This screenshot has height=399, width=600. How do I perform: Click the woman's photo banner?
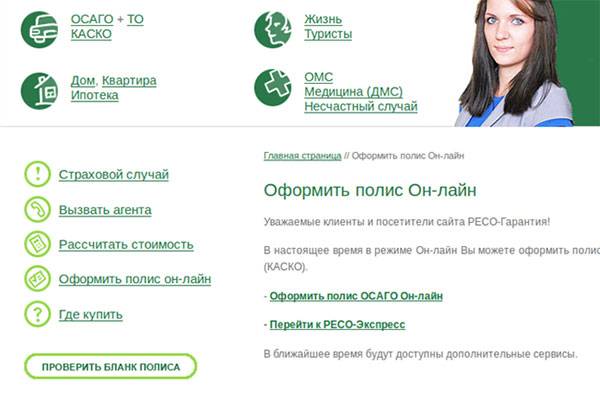coord(527,63)
